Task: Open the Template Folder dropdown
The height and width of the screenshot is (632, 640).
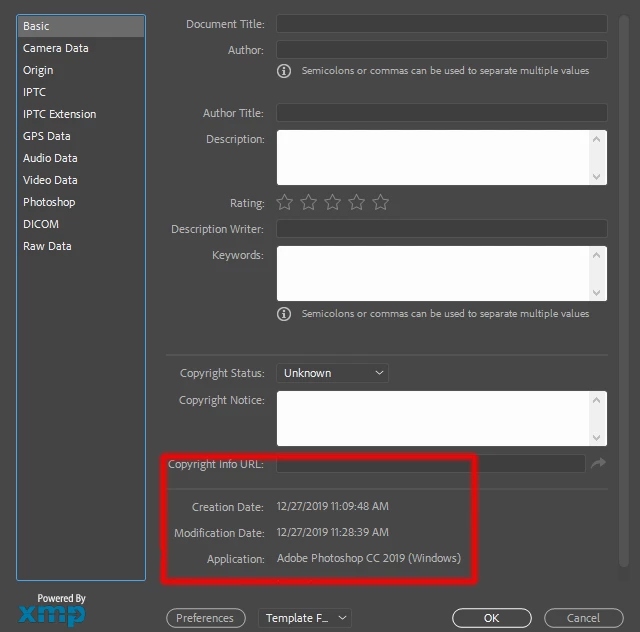Action: (x=305, y=618)
